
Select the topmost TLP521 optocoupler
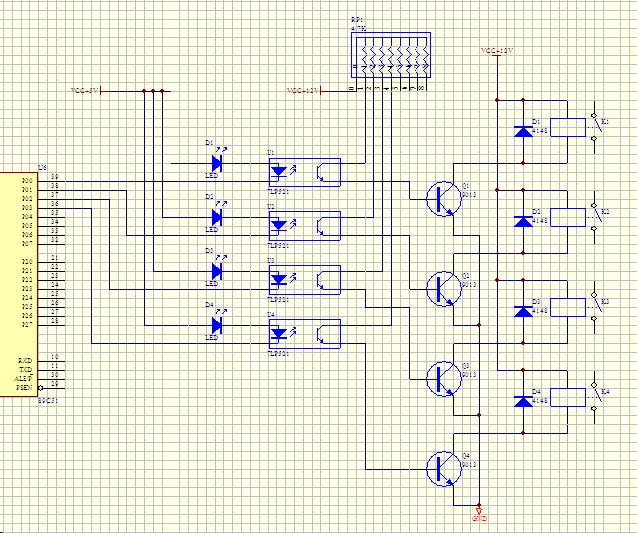click(x=303, y=172)
